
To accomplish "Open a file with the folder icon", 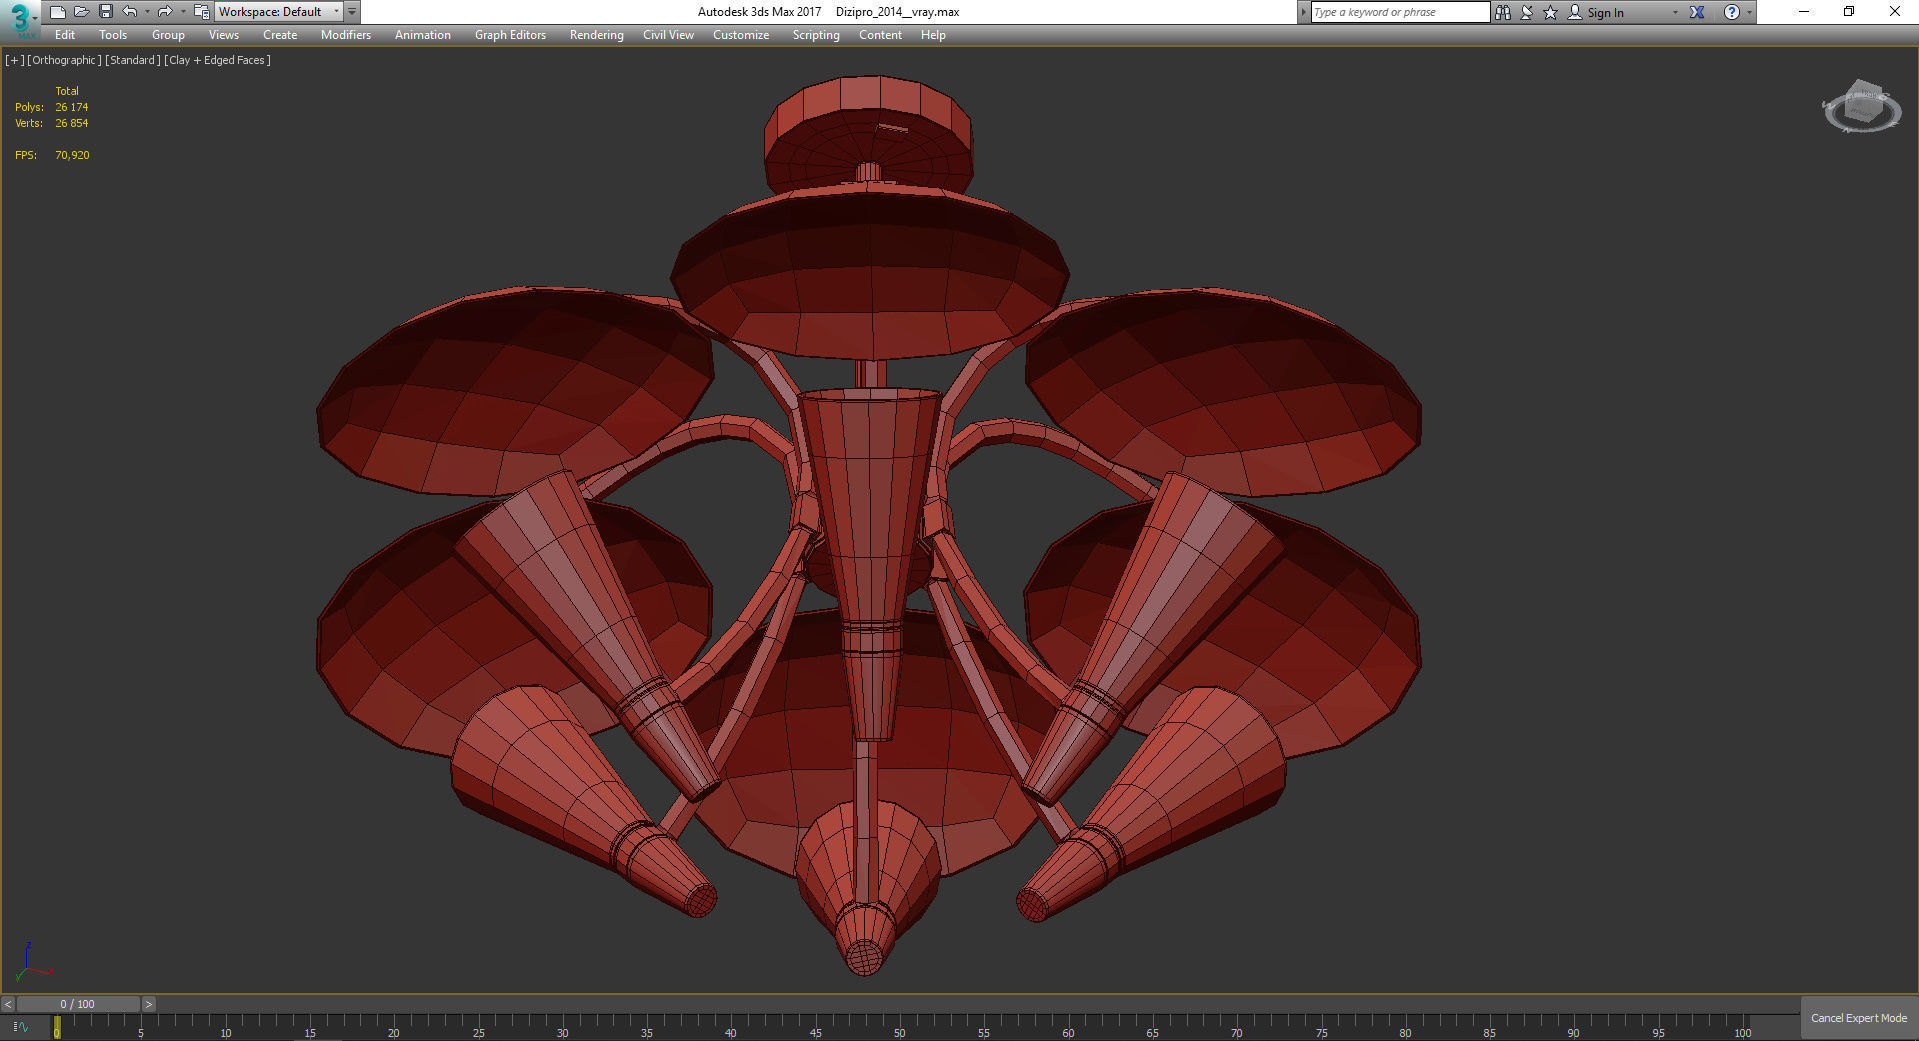I will [82, 12].
